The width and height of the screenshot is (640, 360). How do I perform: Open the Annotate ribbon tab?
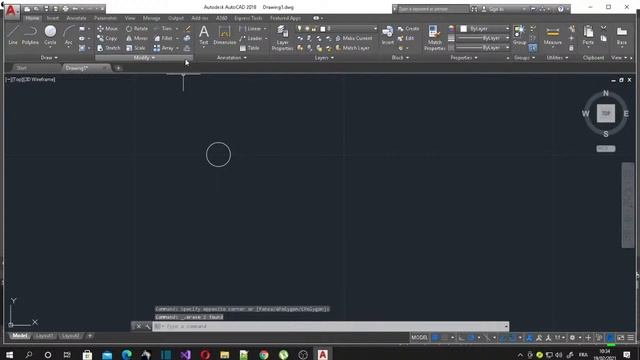76,18
